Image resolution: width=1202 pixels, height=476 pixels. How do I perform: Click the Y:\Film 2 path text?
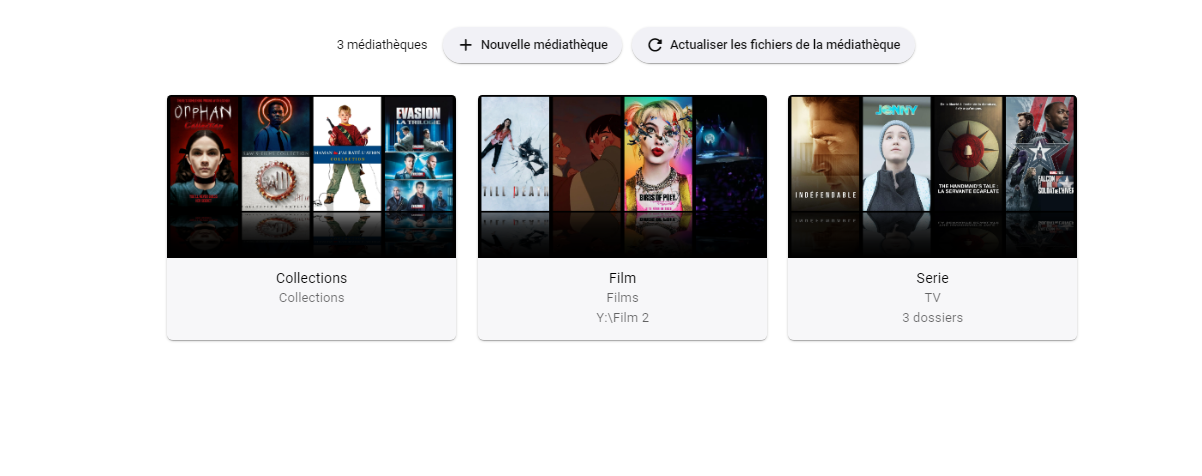(x=622, y=318)
